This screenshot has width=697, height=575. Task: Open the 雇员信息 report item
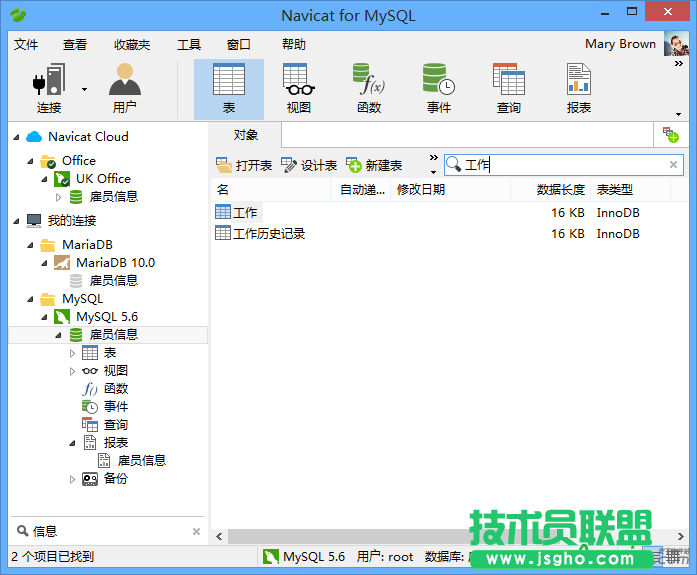tap(132, 460)
